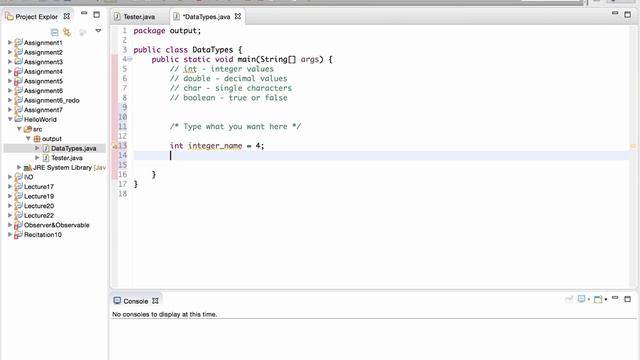Click line number 18 in the gutter
Image resolution: width=640 pixels, height=360 pixels.
click(x=122, y=194)
